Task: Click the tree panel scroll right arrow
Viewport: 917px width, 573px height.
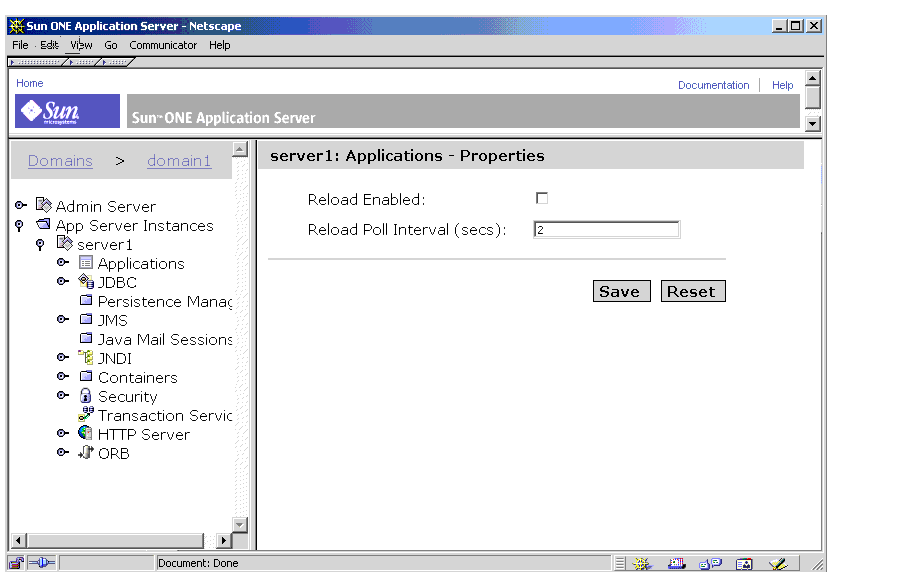Action: pyautogui.click(x=223, y=540)
